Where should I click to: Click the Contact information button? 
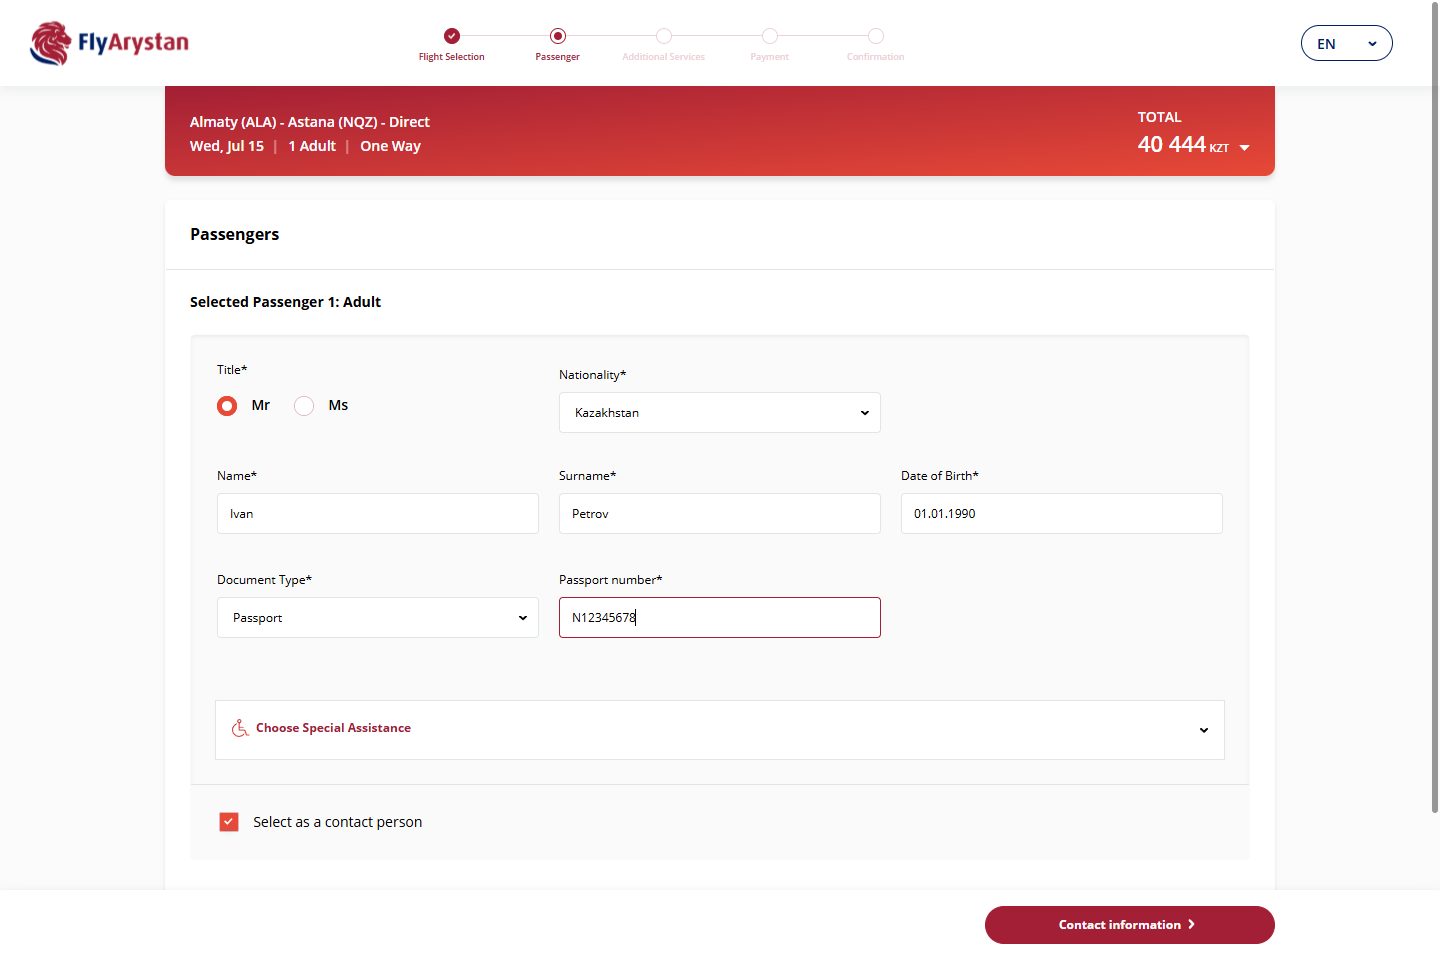(1130, 925)
